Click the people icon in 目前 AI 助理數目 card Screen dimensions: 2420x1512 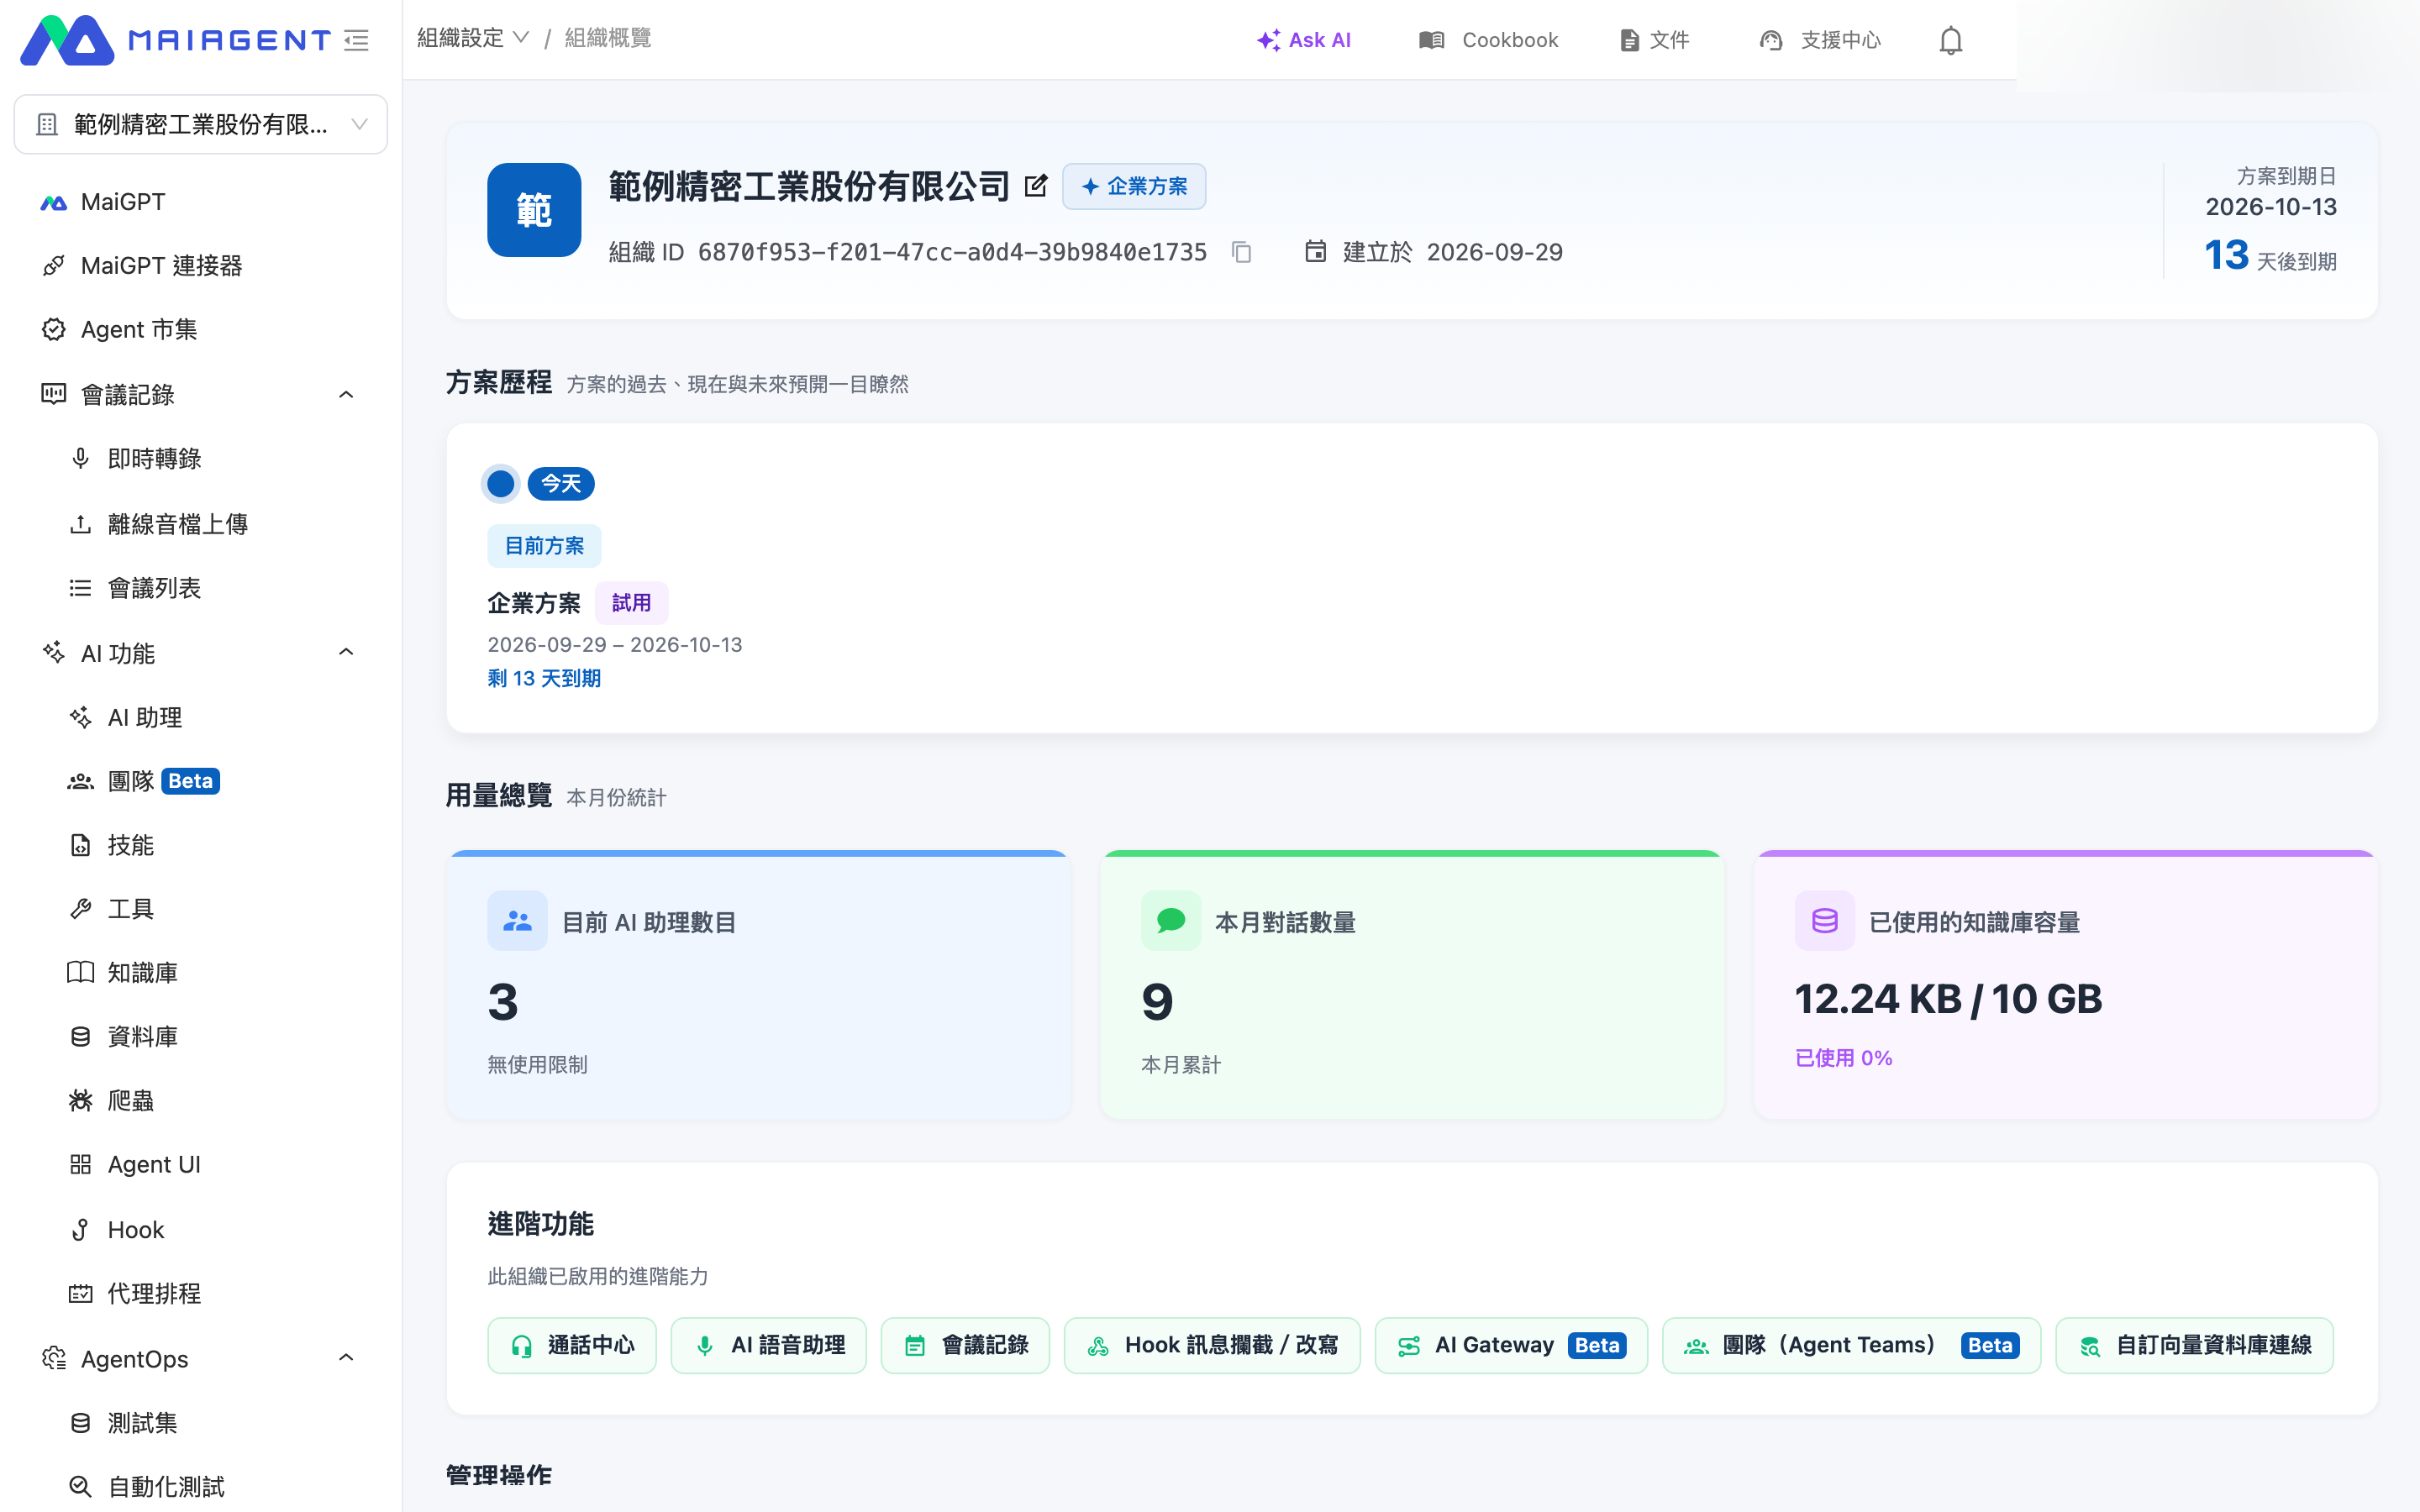[517, 920]
